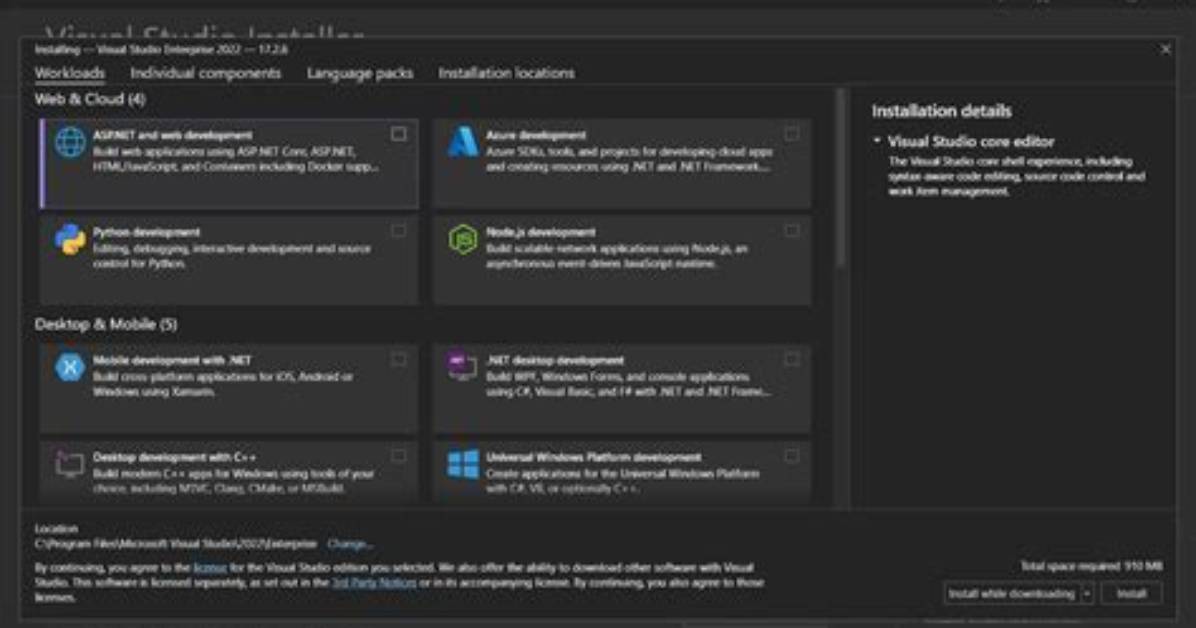
Task: Go to the Installation locations tab
Action: [x=506, y=73]
